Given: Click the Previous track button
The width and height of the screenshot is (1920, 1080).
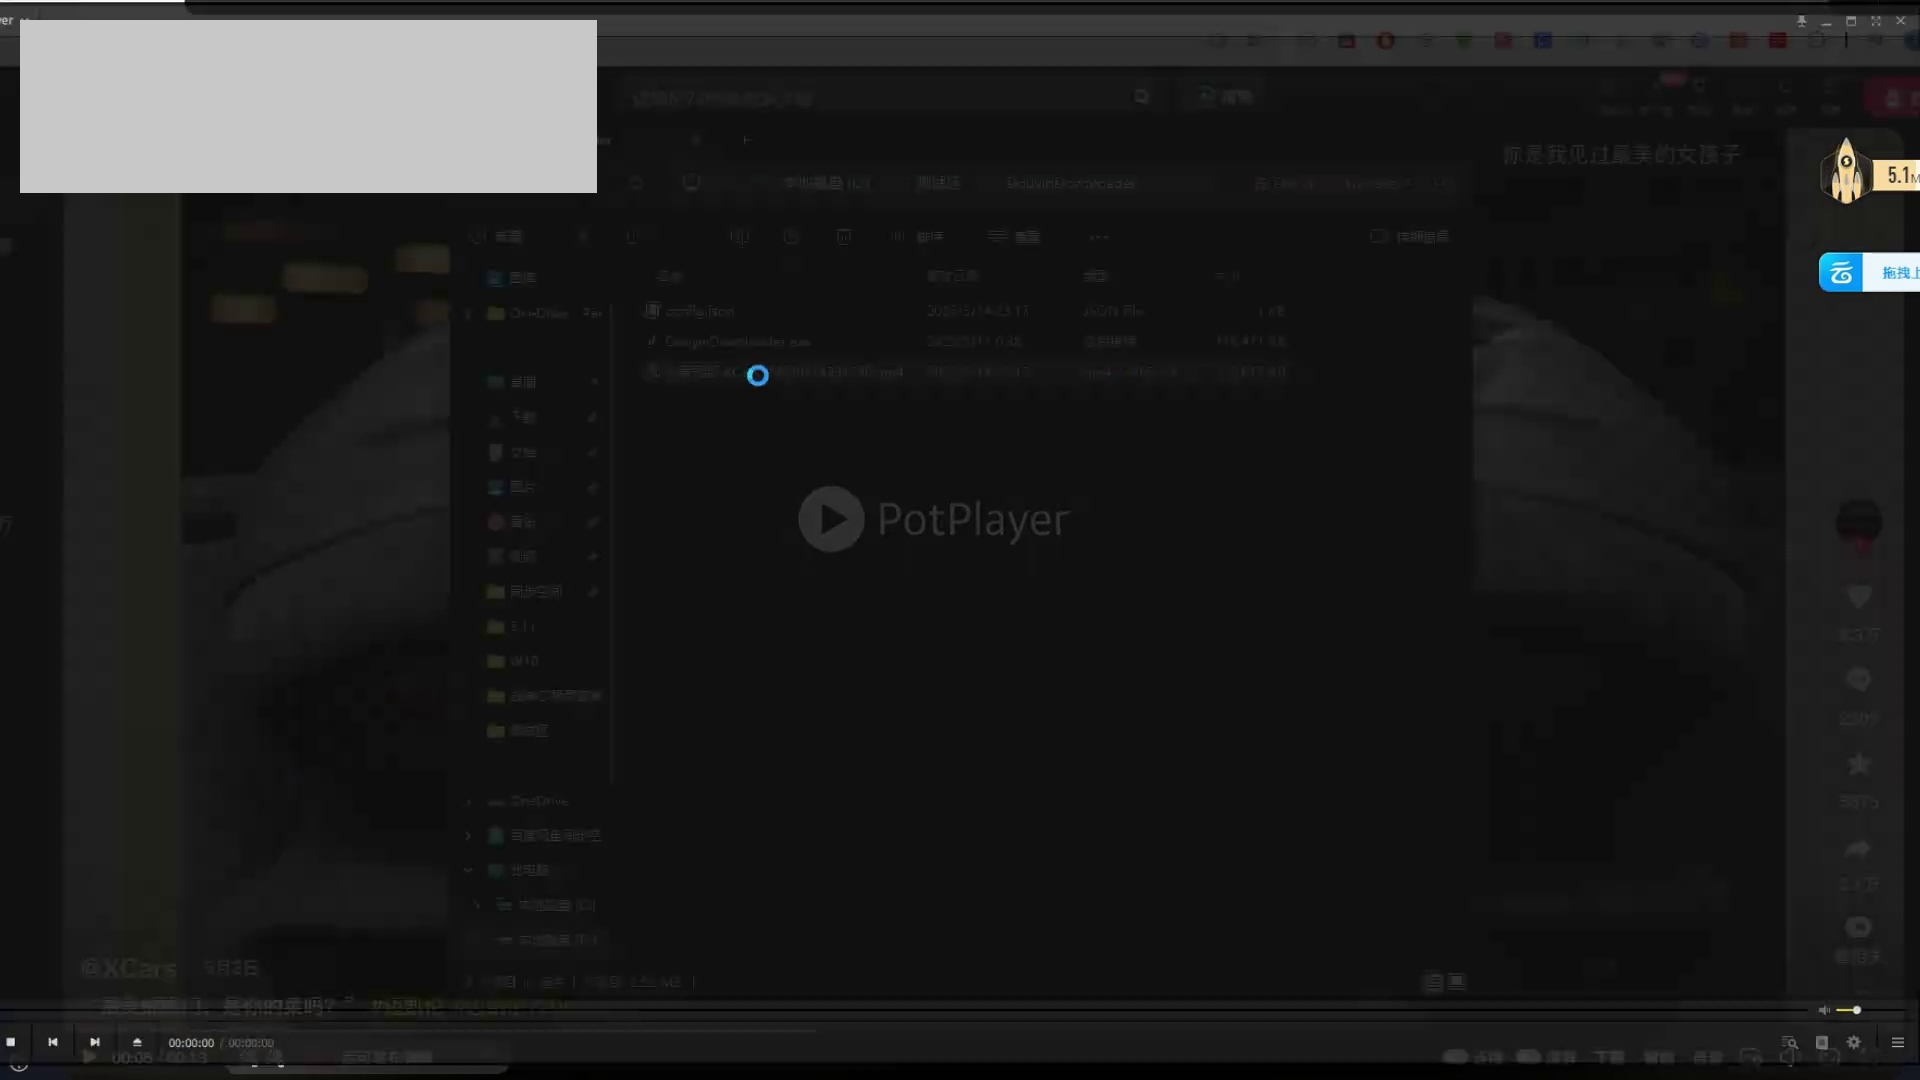Looking at the screenshot, I should (53, 1042).
